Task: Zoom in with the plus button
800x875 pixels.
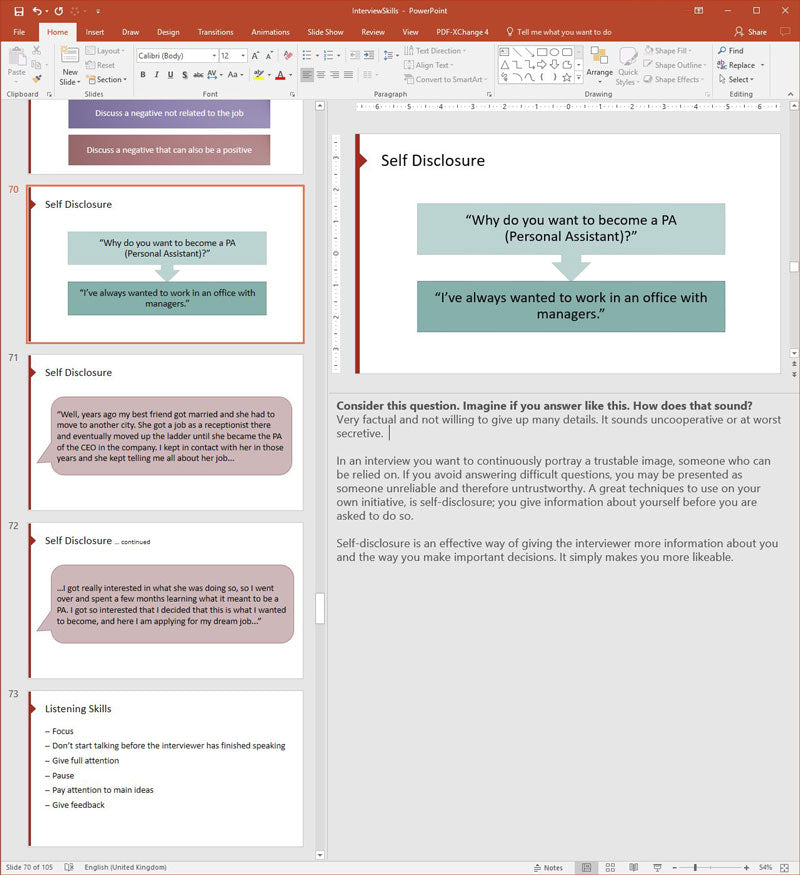Action: (746, 867)
